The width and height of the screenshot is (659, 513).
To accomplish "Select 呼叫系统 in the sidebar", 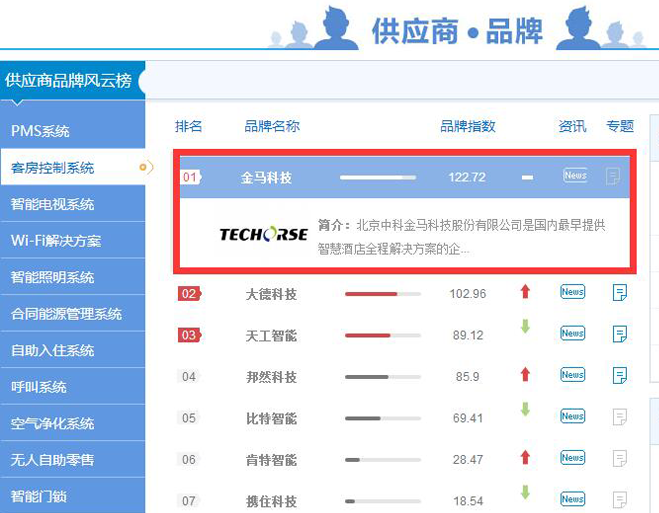I will (73, 387).
